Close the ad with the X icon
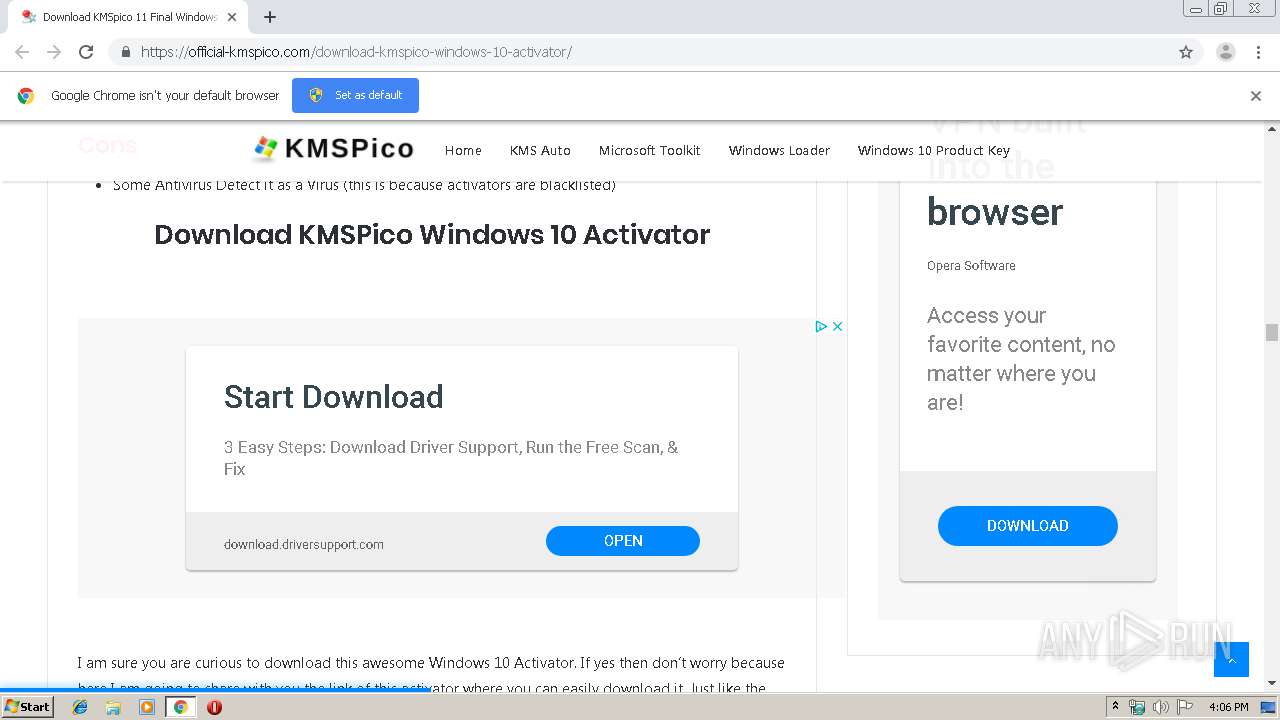The image size is (1280, 720). coord(838,326)
